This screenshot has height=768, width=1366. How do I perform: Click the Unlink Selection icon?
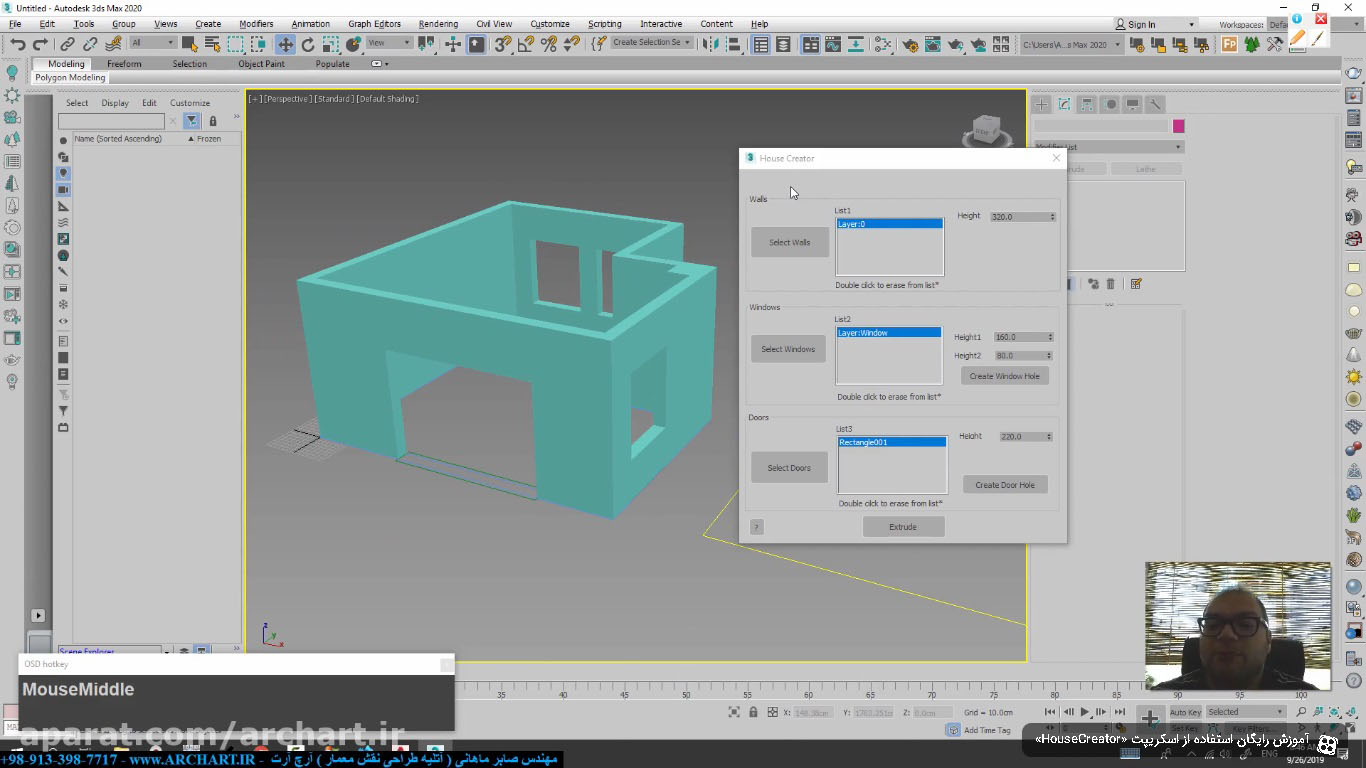pos(90,44)
